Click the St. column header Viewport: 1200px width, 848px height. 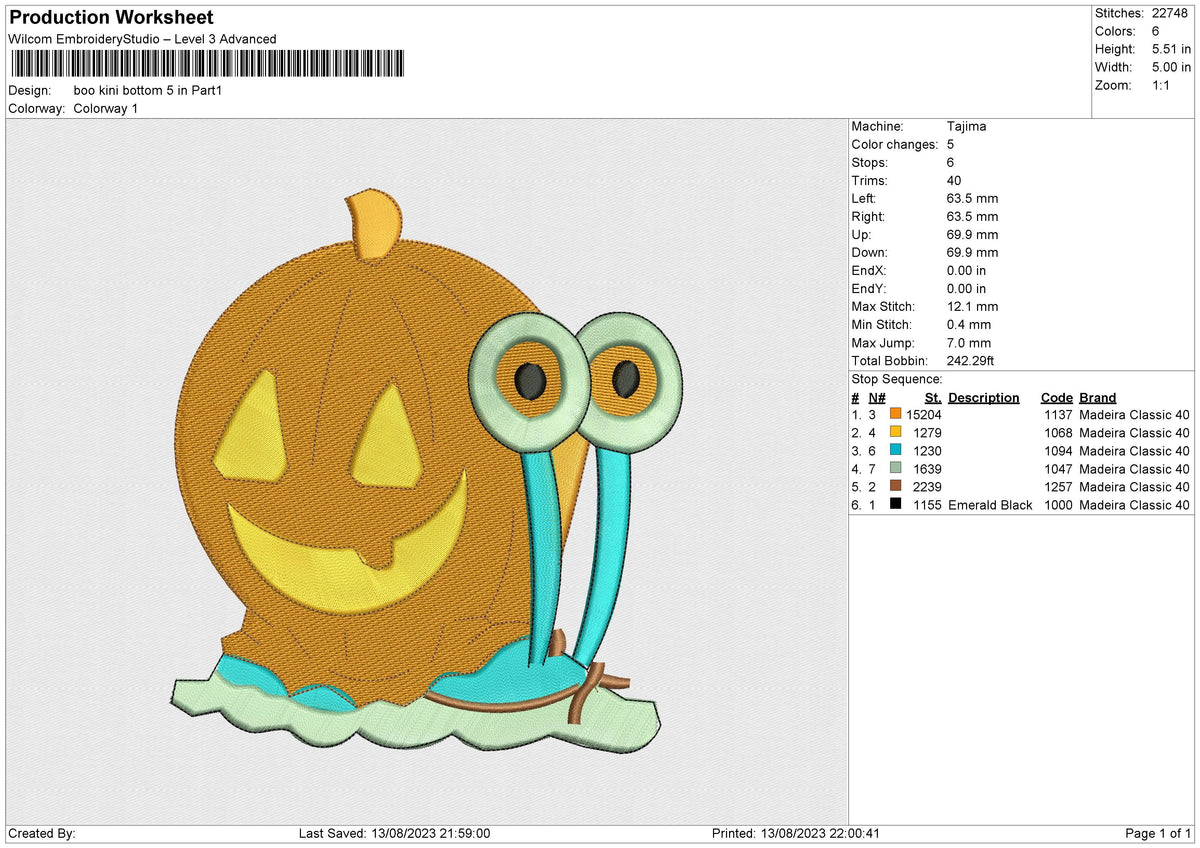click(931, 397)
